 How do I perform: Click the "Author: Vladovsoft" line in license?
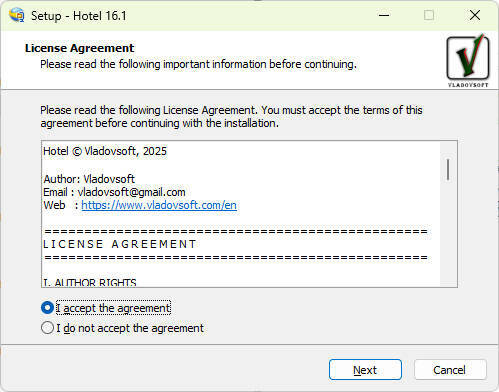coord(89,179)
